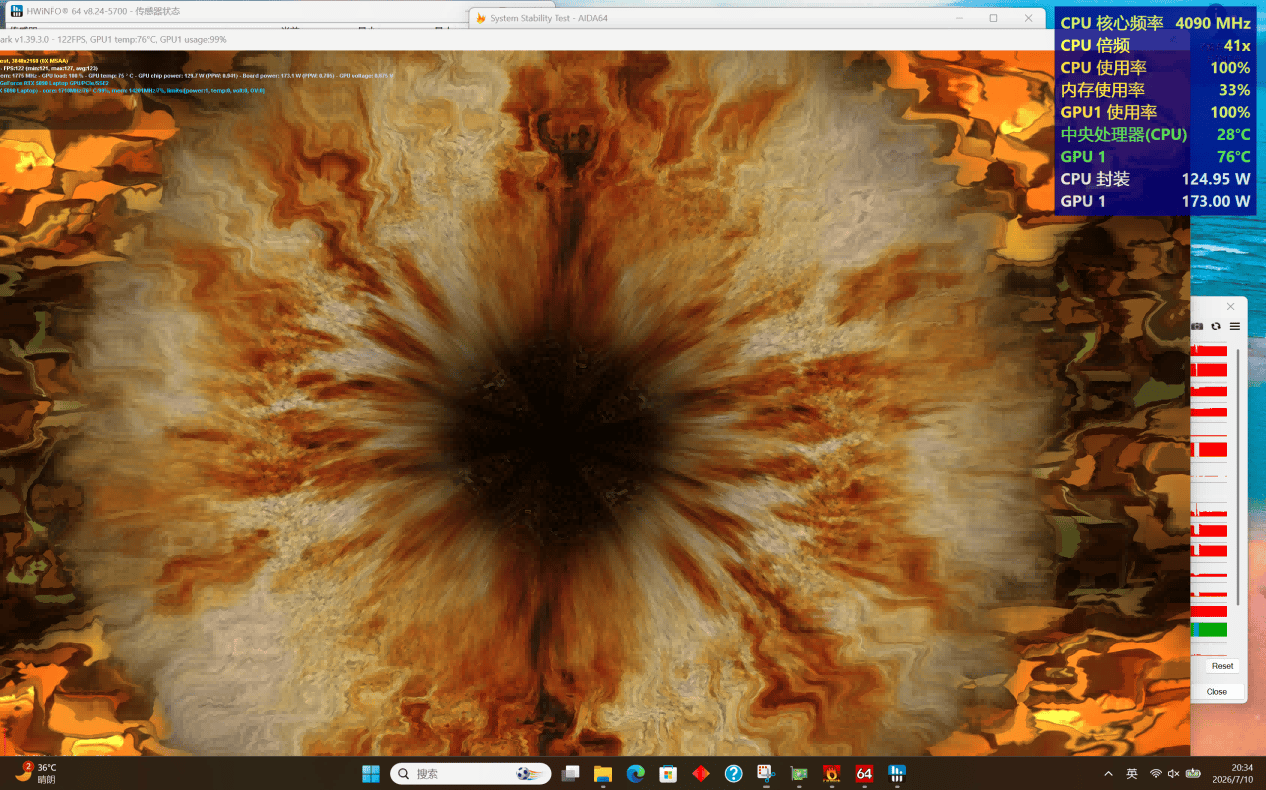Open the blue question mark help app
Screen dimensions: 1266x790
point(733,773)
